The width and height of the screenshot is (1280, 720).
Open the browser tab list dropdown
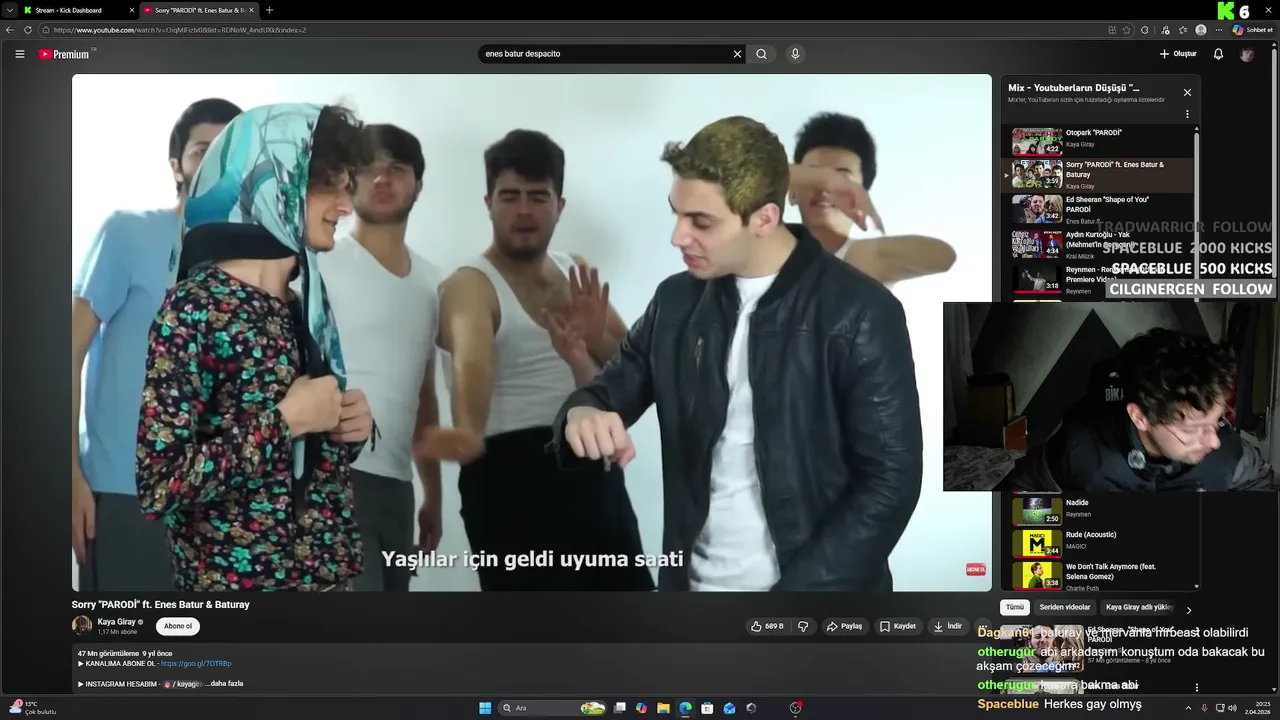point(8,10)
